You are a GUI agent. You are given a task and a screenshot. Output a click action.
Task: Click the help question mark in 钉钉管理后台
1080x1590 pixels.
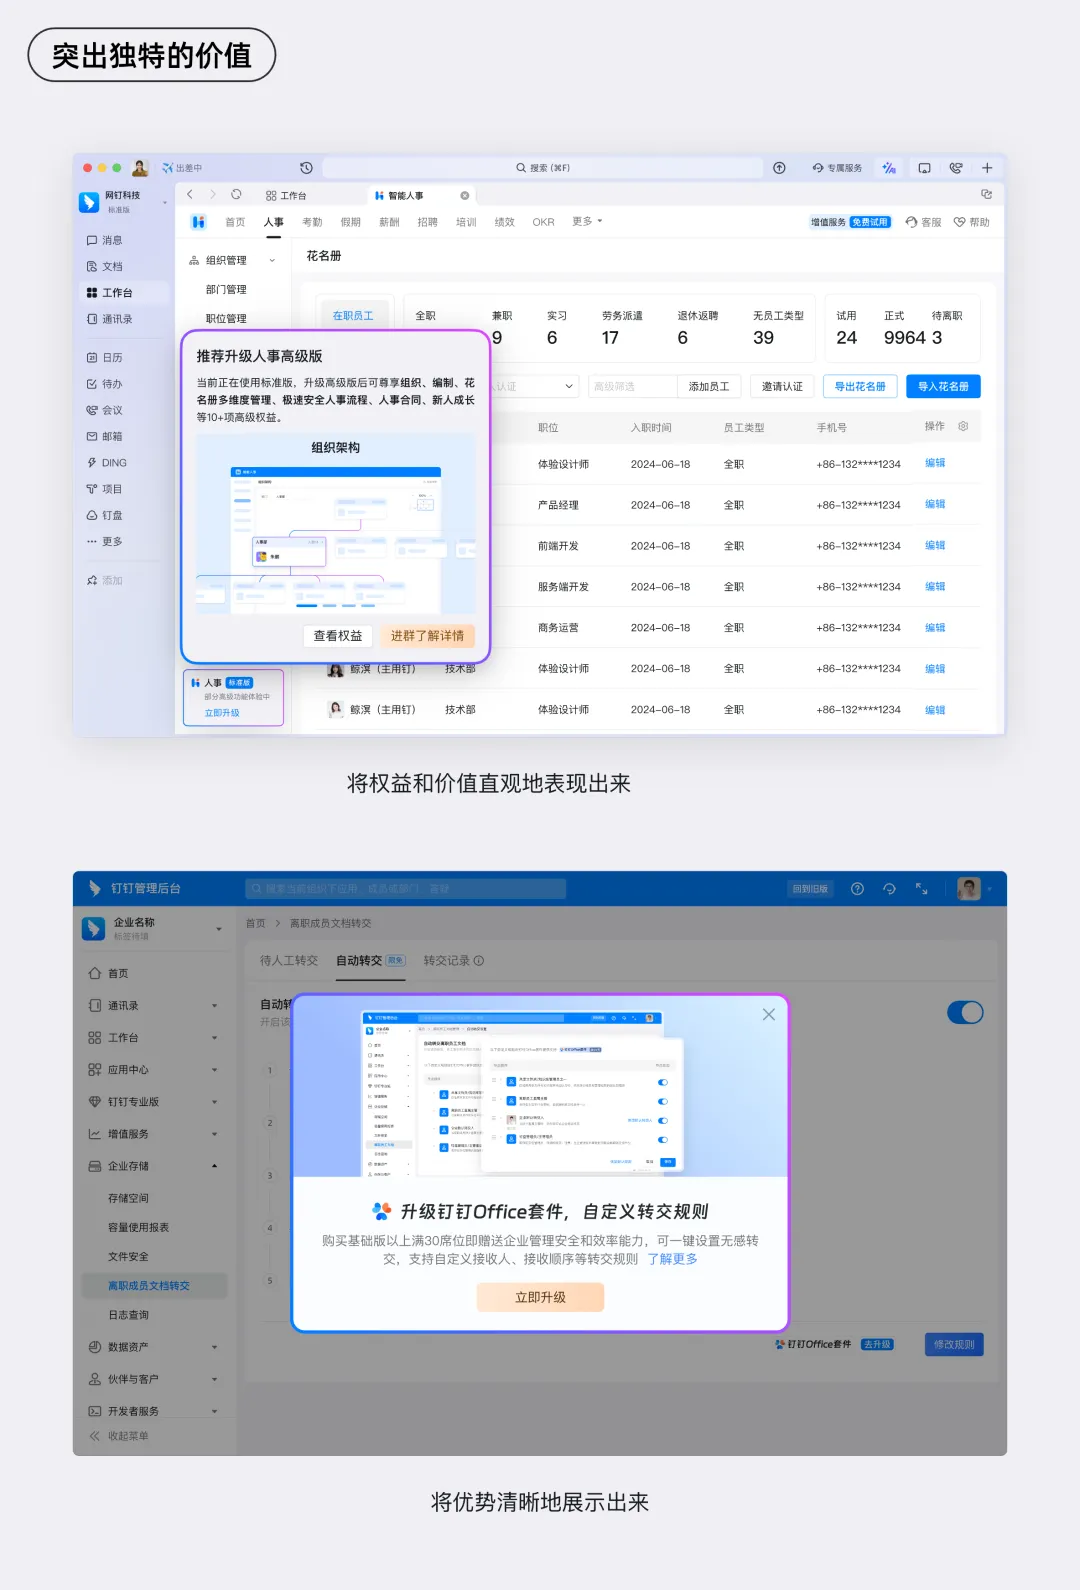point(857,888)
